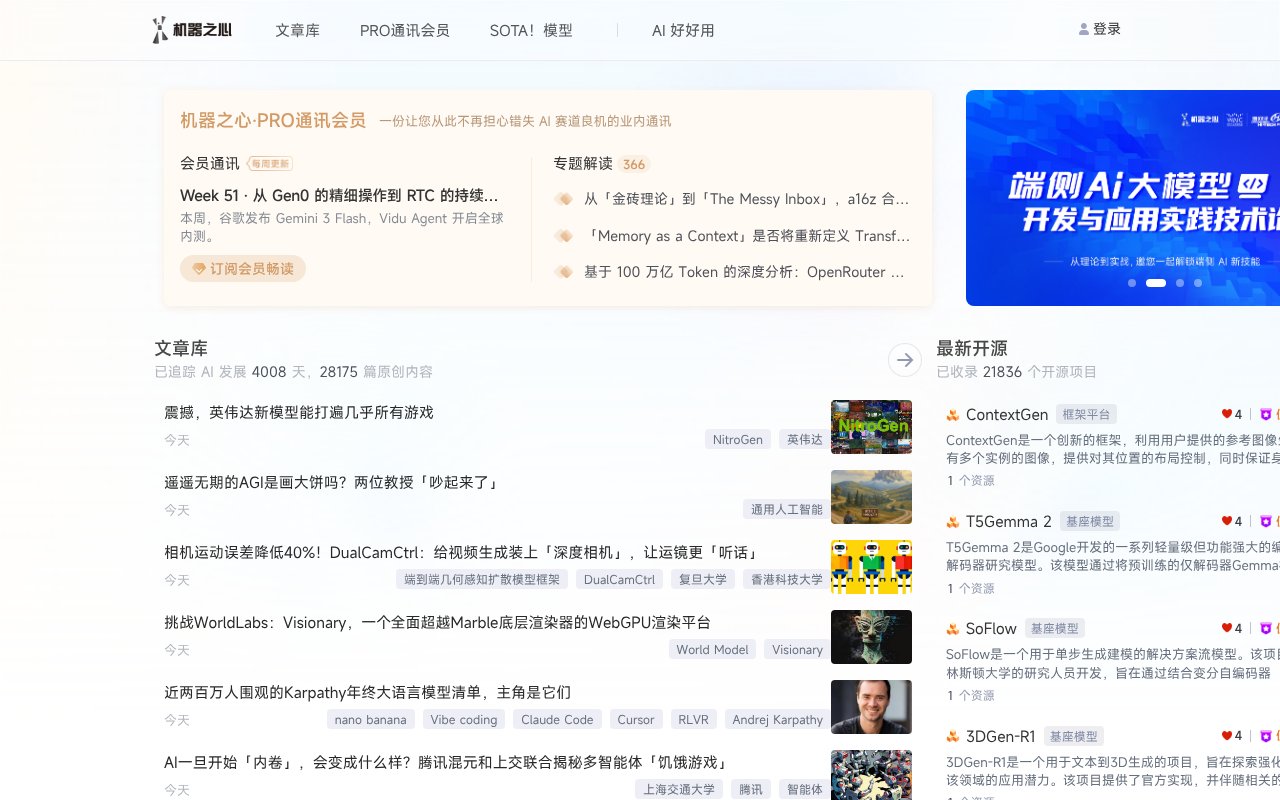Open 文章库 in the navigation bar
Screen dimensions: 1280x800
[297, 31]
